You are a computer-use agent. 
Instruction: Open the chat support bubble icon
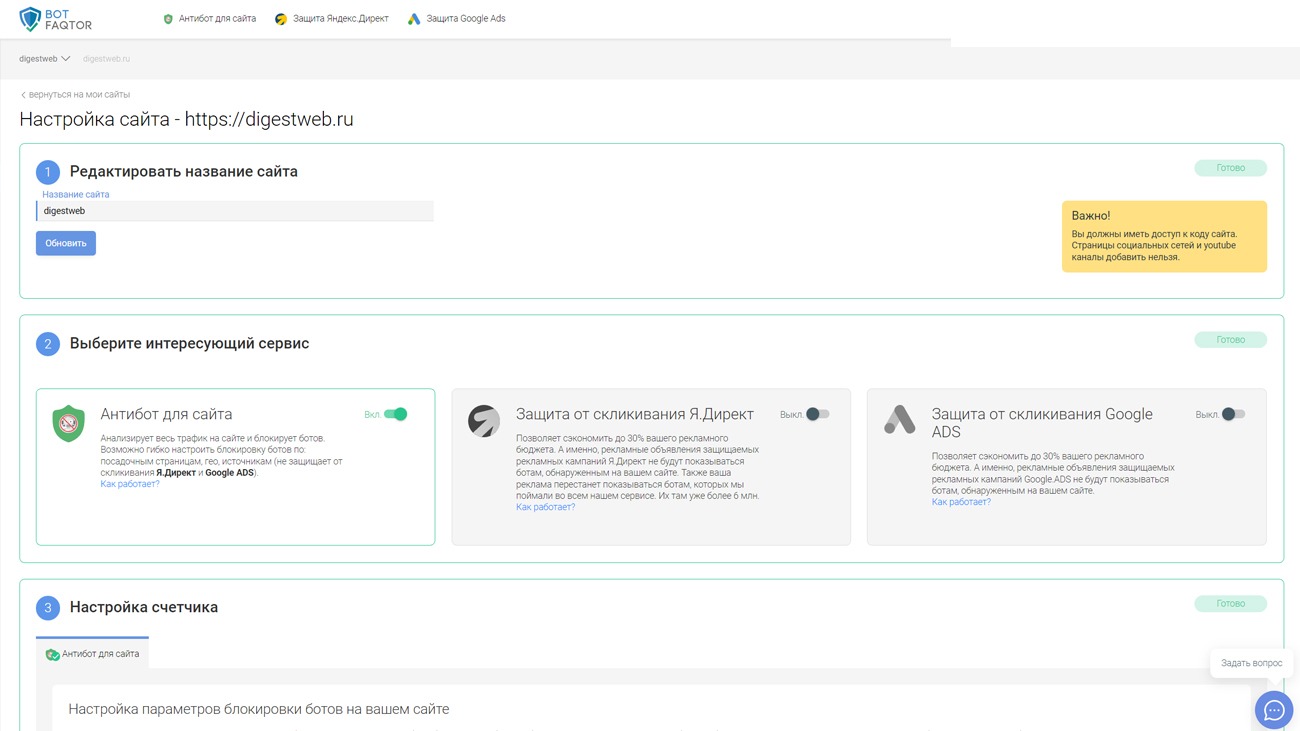point(1273,710)
